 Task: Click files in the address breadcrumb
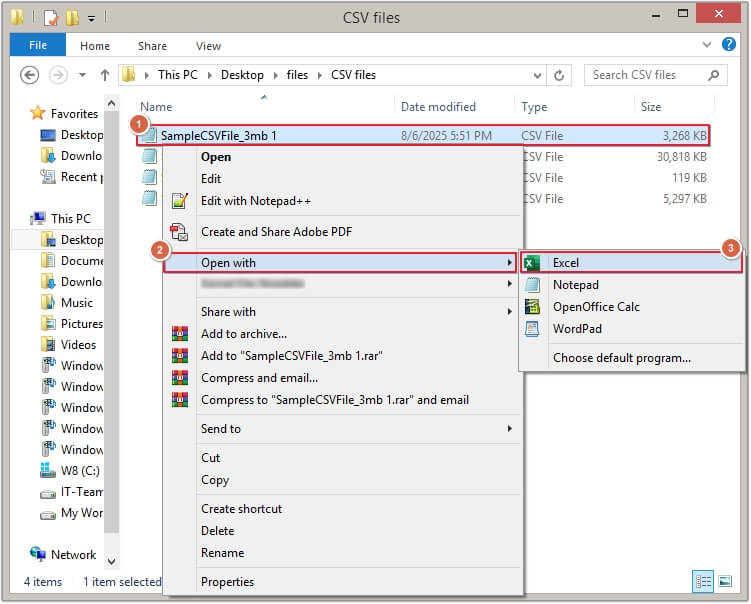297,75
